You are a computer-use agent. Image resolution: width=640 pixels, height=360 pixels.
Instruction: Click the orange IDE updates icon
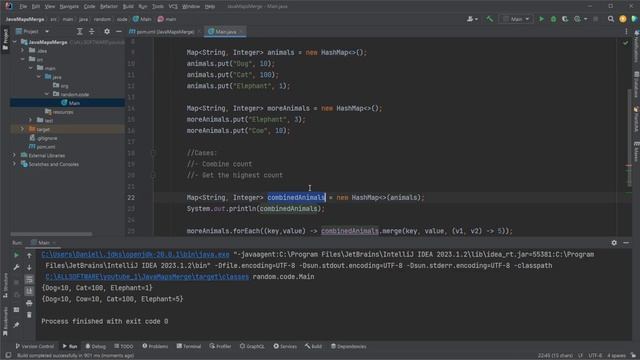tap(622, 19)
